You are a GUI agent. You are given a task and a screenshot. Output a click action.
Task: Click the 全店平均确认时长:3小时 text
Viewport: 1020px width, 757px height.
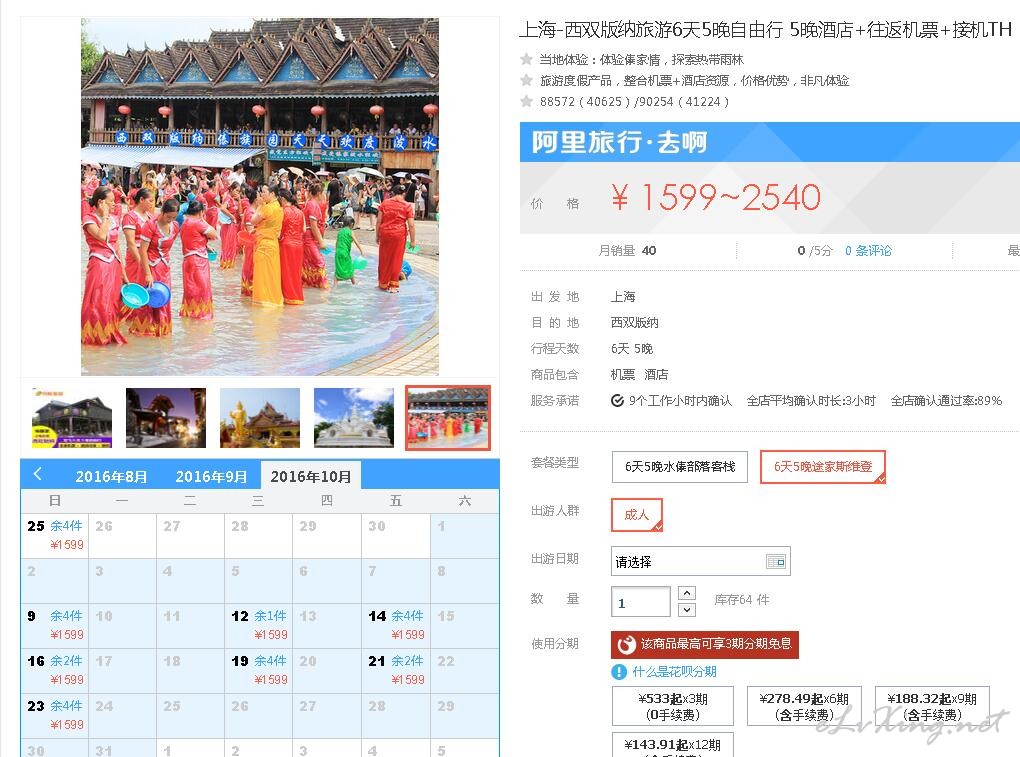pyautogui.click(x=811, y=401)
